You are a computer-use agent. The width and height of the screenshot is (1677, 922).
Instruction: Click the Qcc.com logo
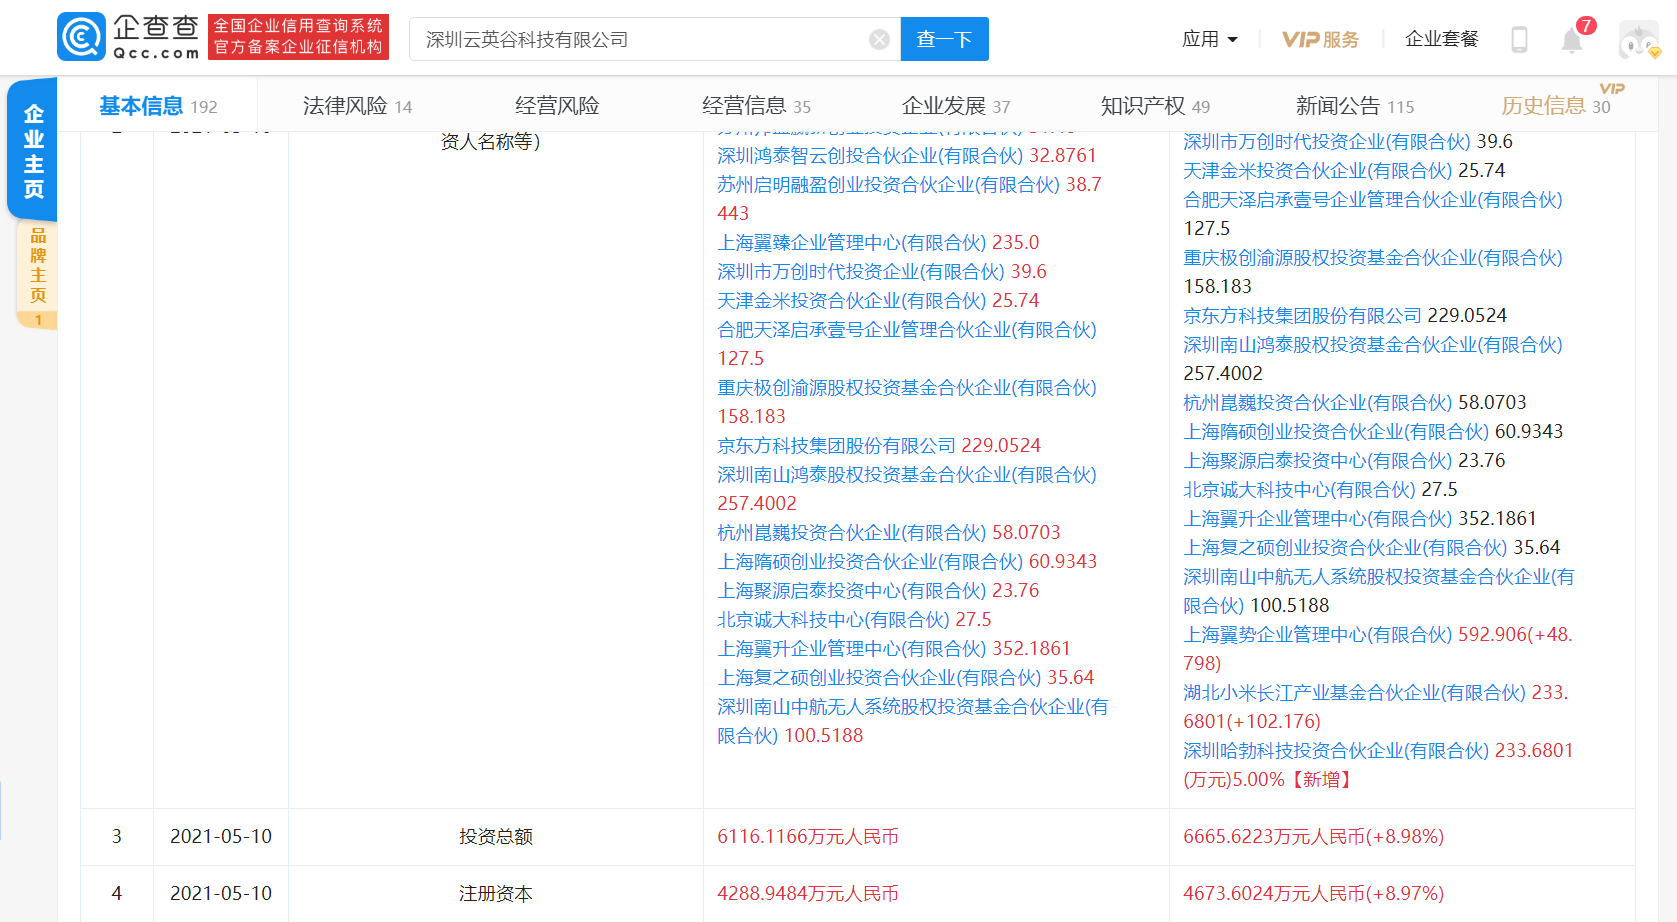pos(129,38)
